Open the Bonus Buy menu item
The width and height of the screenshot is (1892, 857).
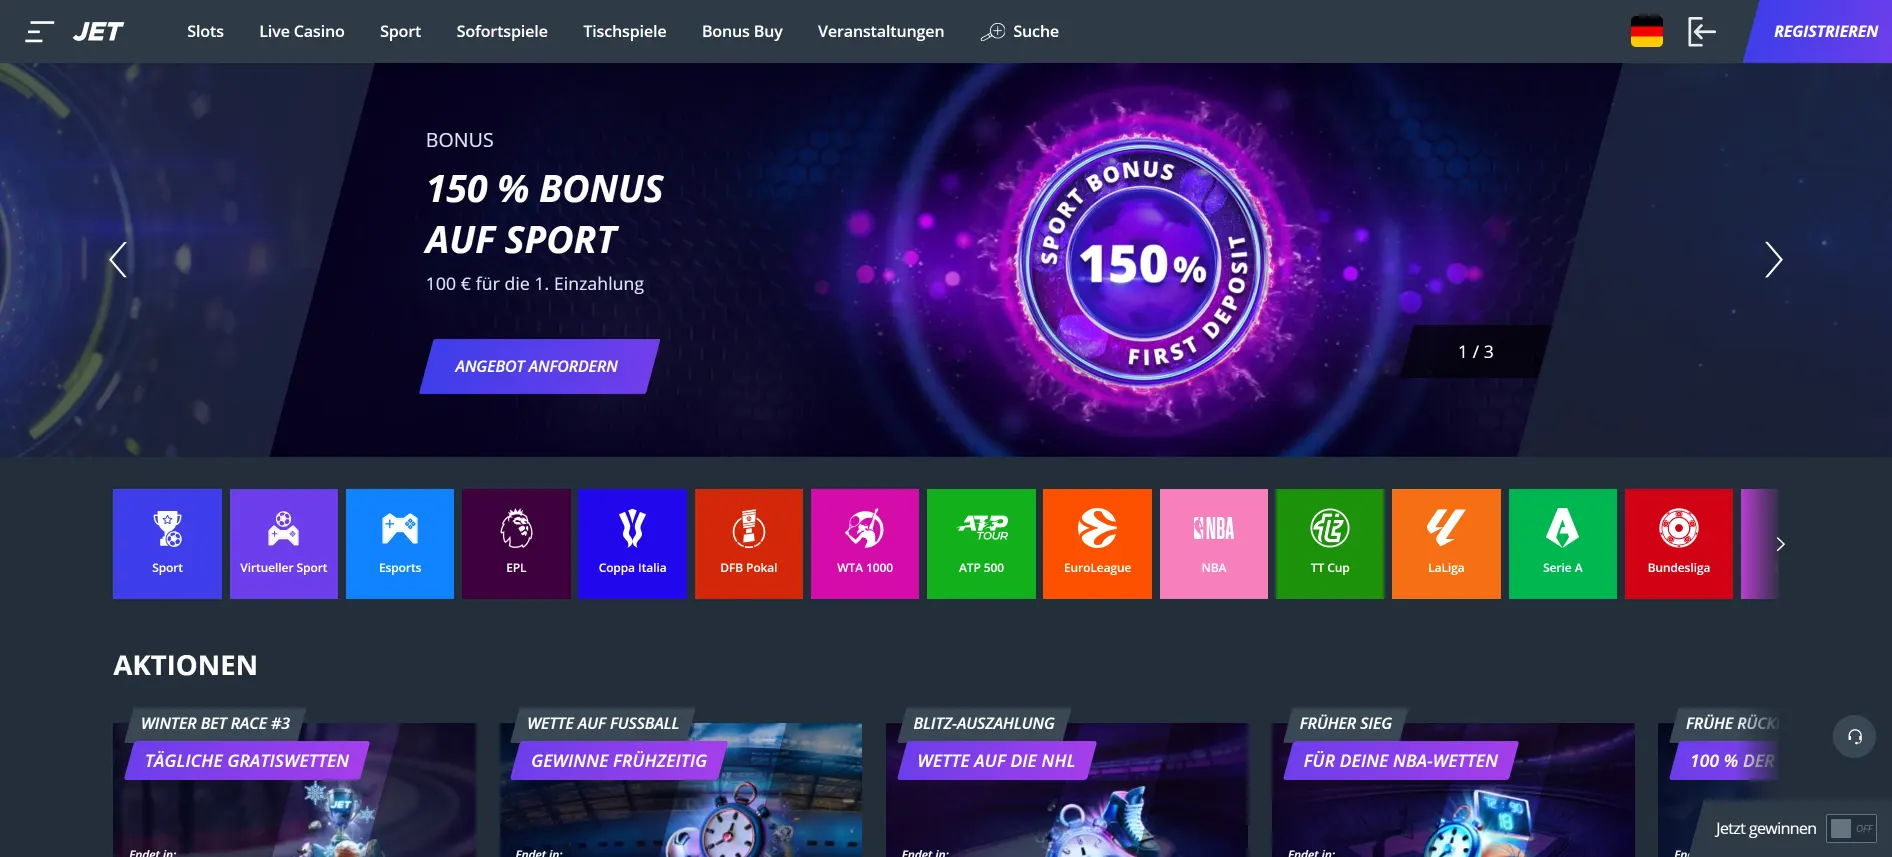pos(742,32)
